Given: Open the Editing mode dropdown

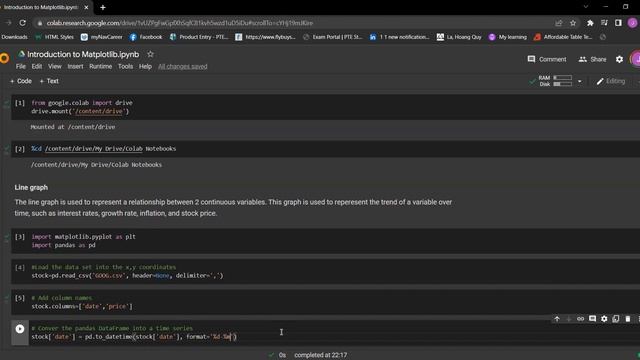Looking at the screenshot, I should (x=611, y=81).
